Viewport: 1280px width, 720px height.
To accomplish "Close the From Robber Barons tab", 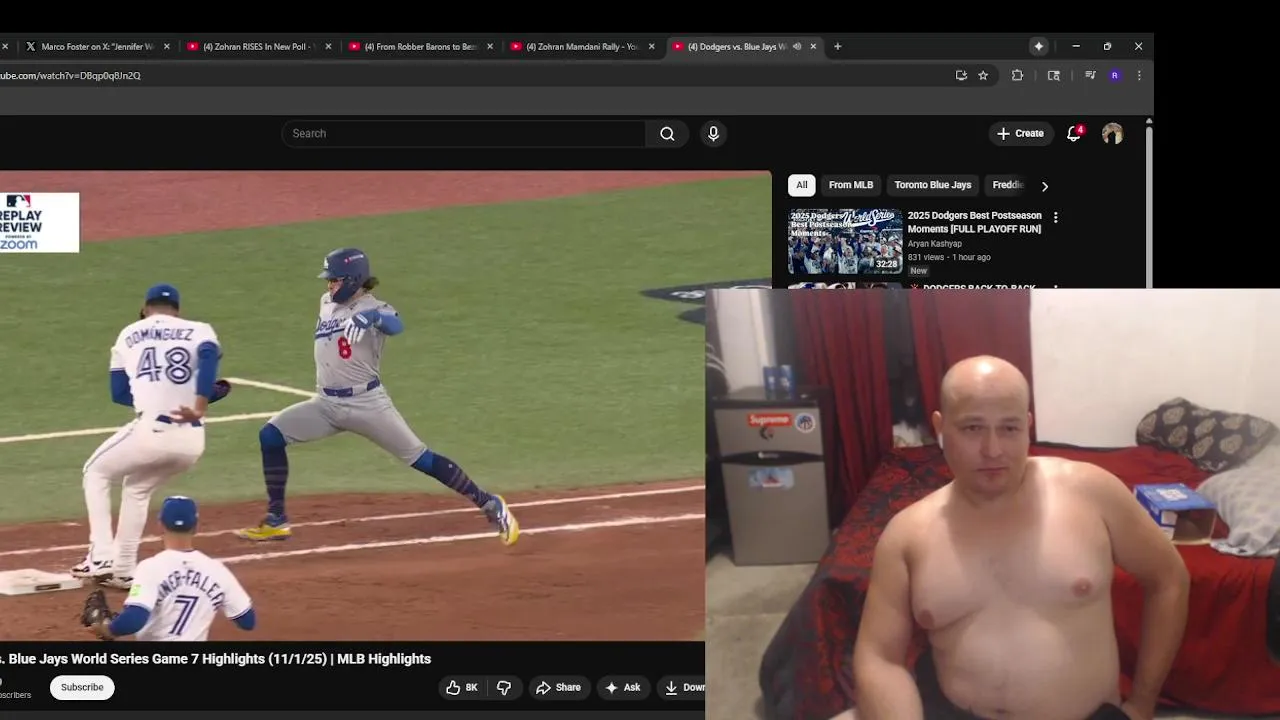I will point(490,46).
